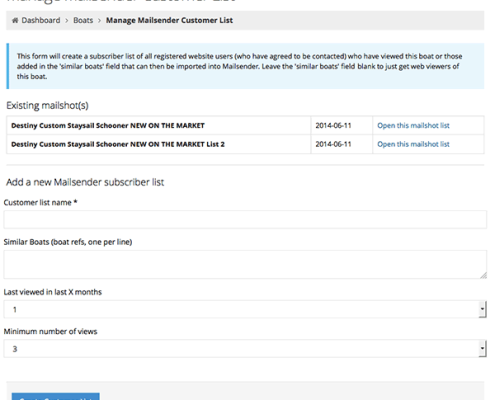495x400 pixels.
Task: Click the Customer list name label
Action: (x=40, y=202)
